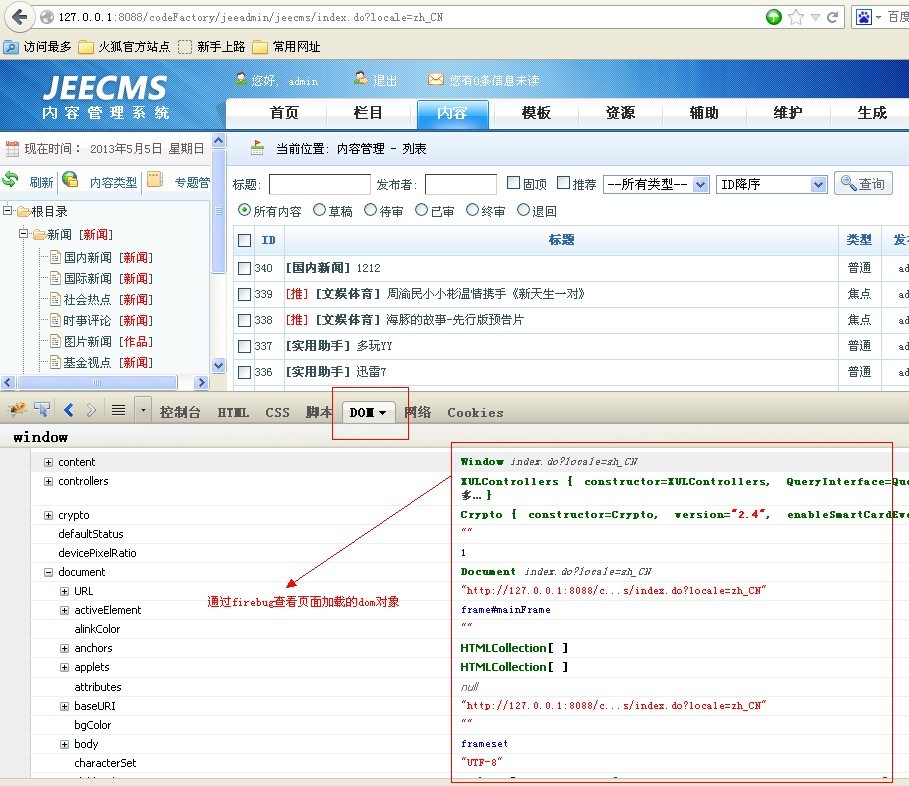Image resolution: width=909 pixels, height=786 pixels.
Task: Click the 专题管 topic folder icon
Action: click(x=155, y=180)
